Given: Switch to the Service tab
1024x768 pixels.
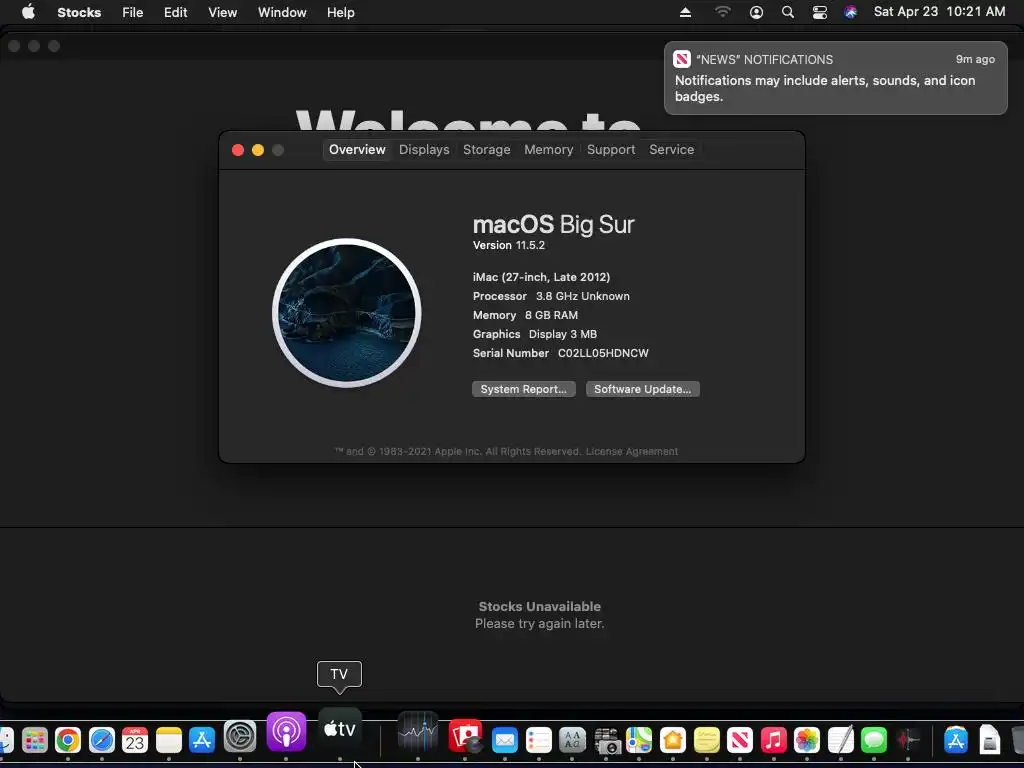Looking at the screenshot, I should pyautogui.click(x=671, y=150).
